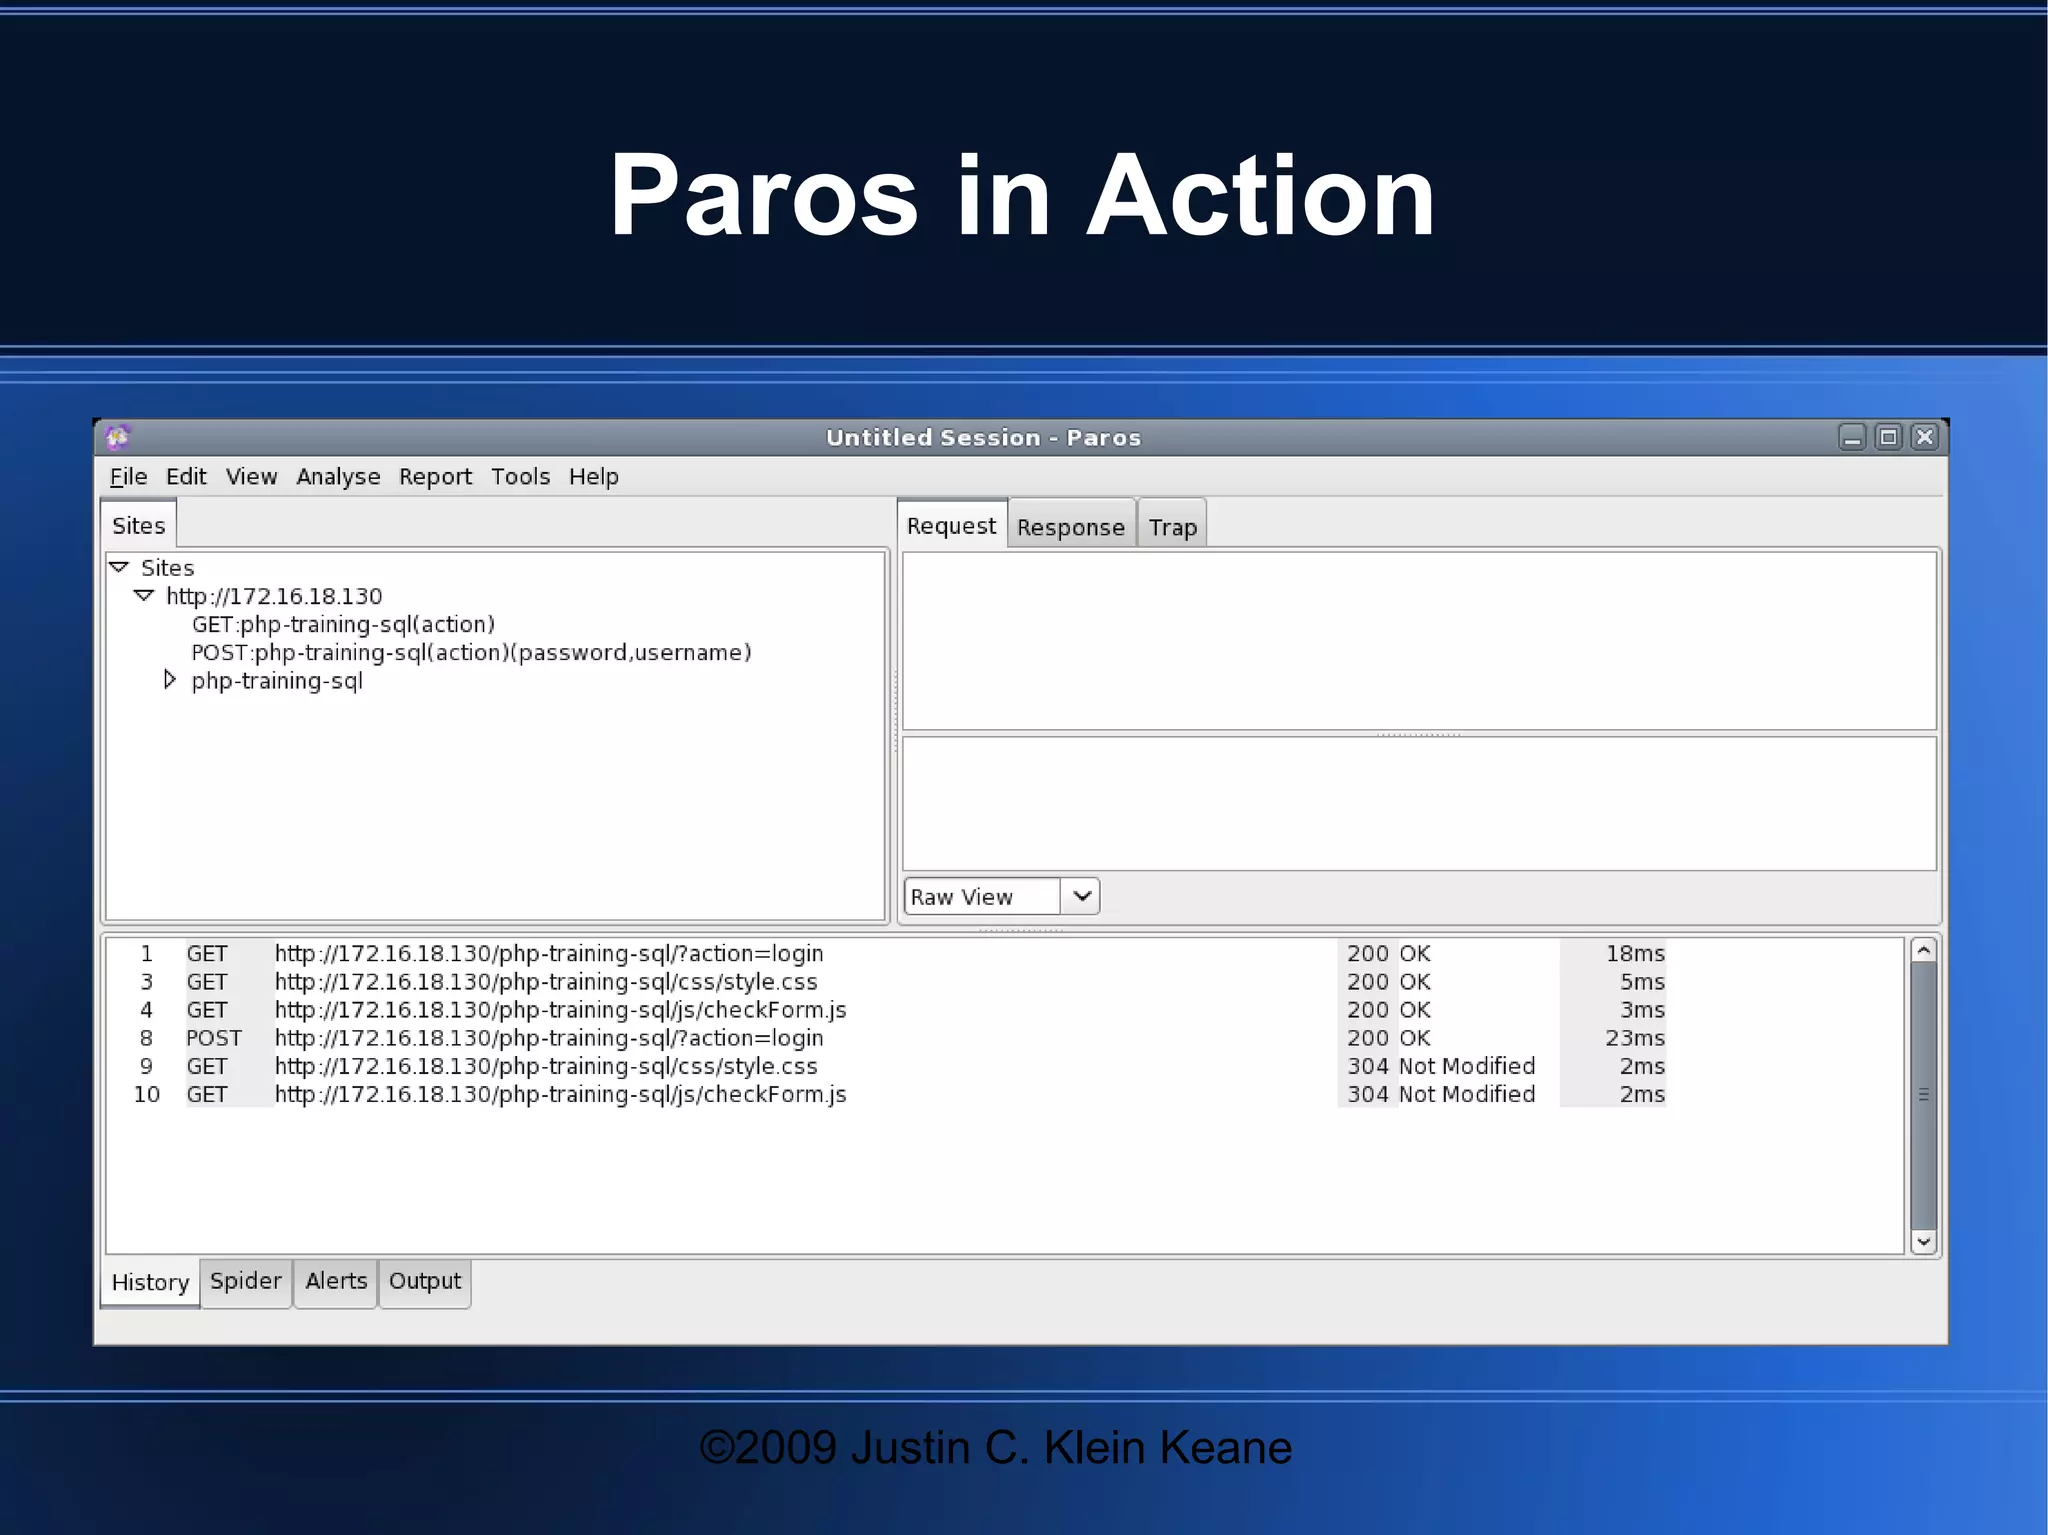Click the history vertical scrollbar thumb
The height and width of the screenshot is (1535, 2048).
pyautogui.click(x=1923, y=1096)
